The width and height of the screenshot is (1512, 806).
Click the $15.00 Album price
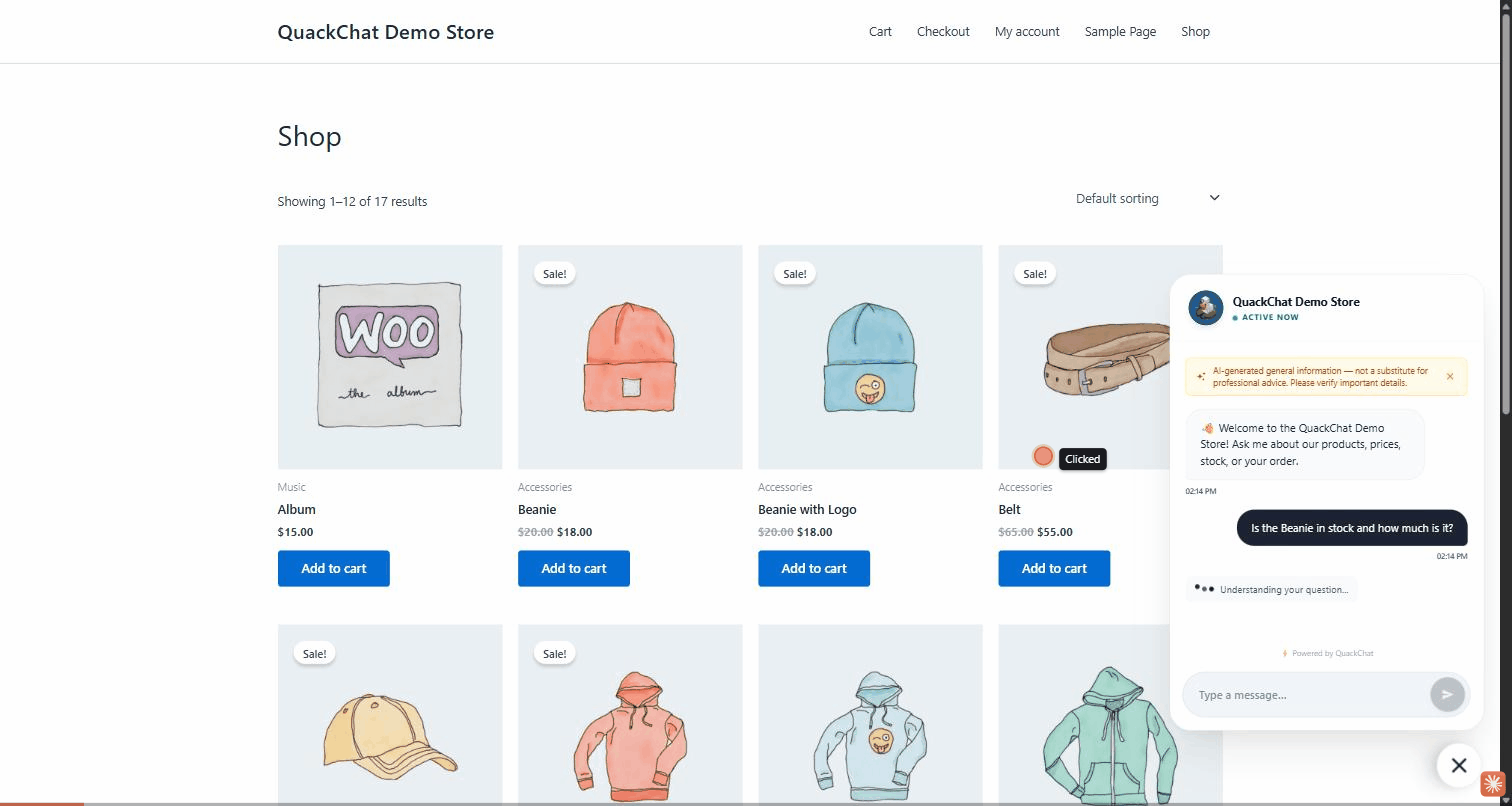pos(295,532)
